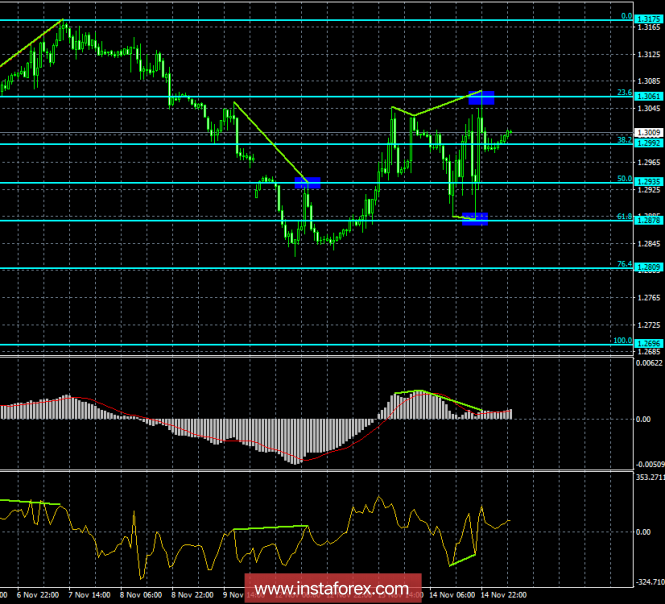This screenshot has height=604, width=665.
Task: Click the blue rectangle at the 61.8 level
Action: [475, 219]
